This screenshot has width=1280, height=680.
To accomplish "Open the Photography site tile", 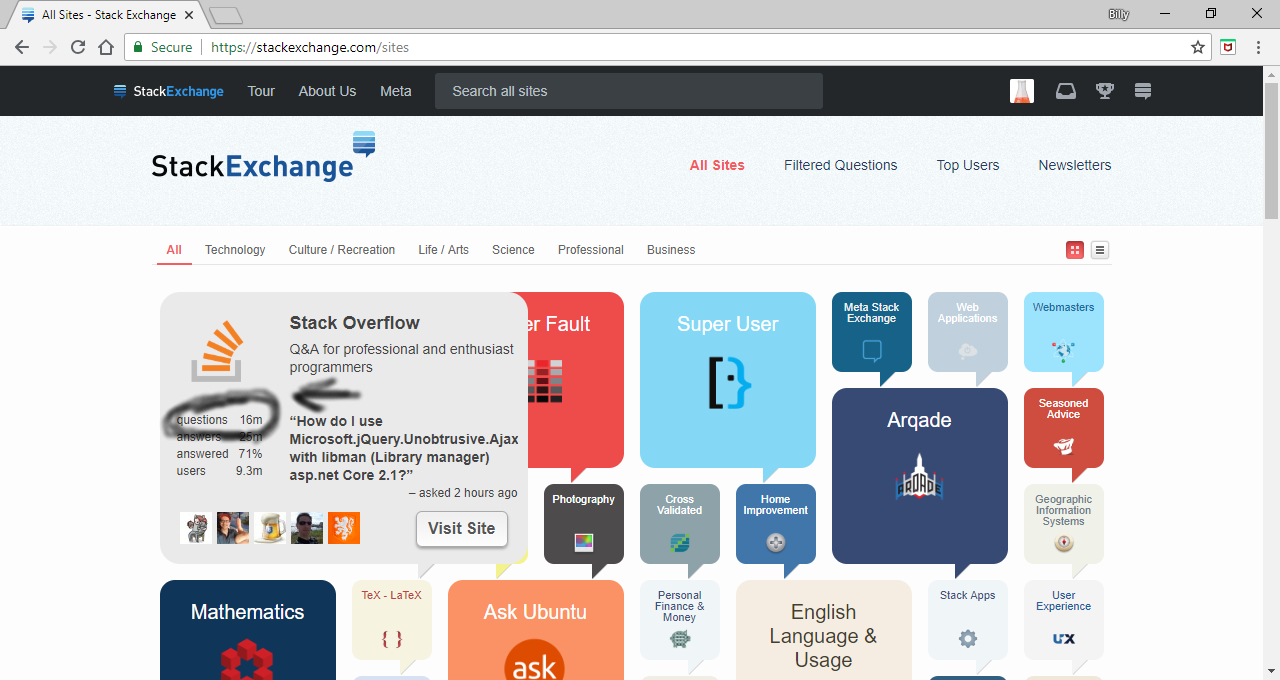I will click(583, 524).
